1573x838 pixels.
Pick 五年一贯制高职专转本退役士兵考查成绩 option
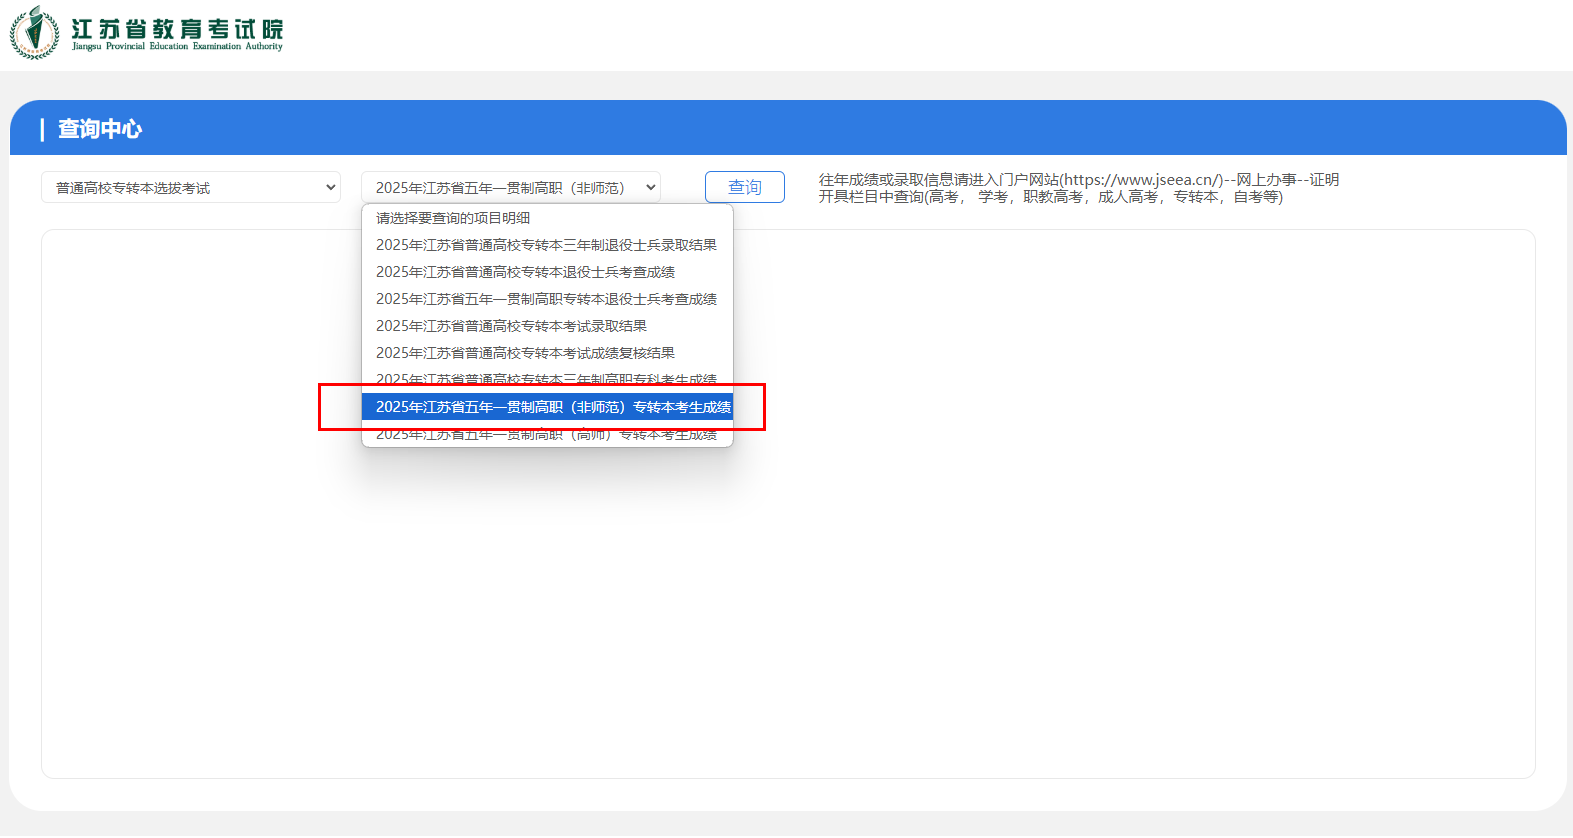coord(546,299)
